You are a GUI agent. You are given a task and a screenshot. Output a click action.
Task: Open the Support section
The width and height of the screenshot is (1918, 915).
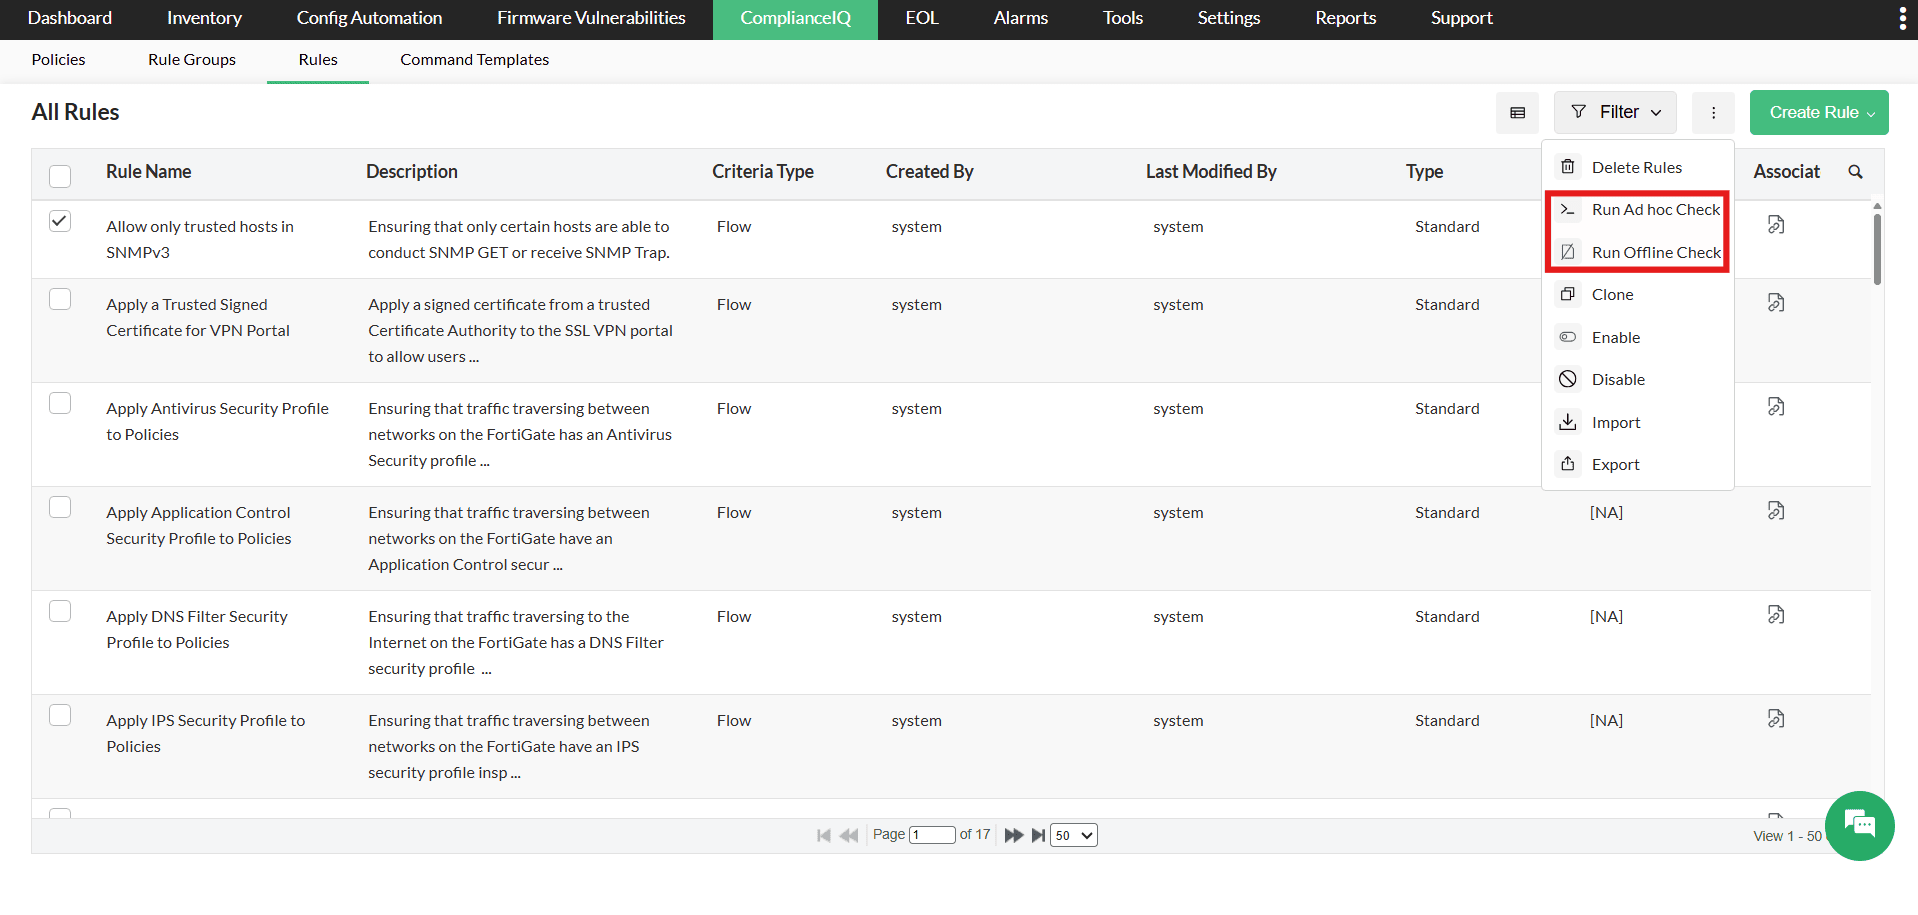coord(1461,18)
